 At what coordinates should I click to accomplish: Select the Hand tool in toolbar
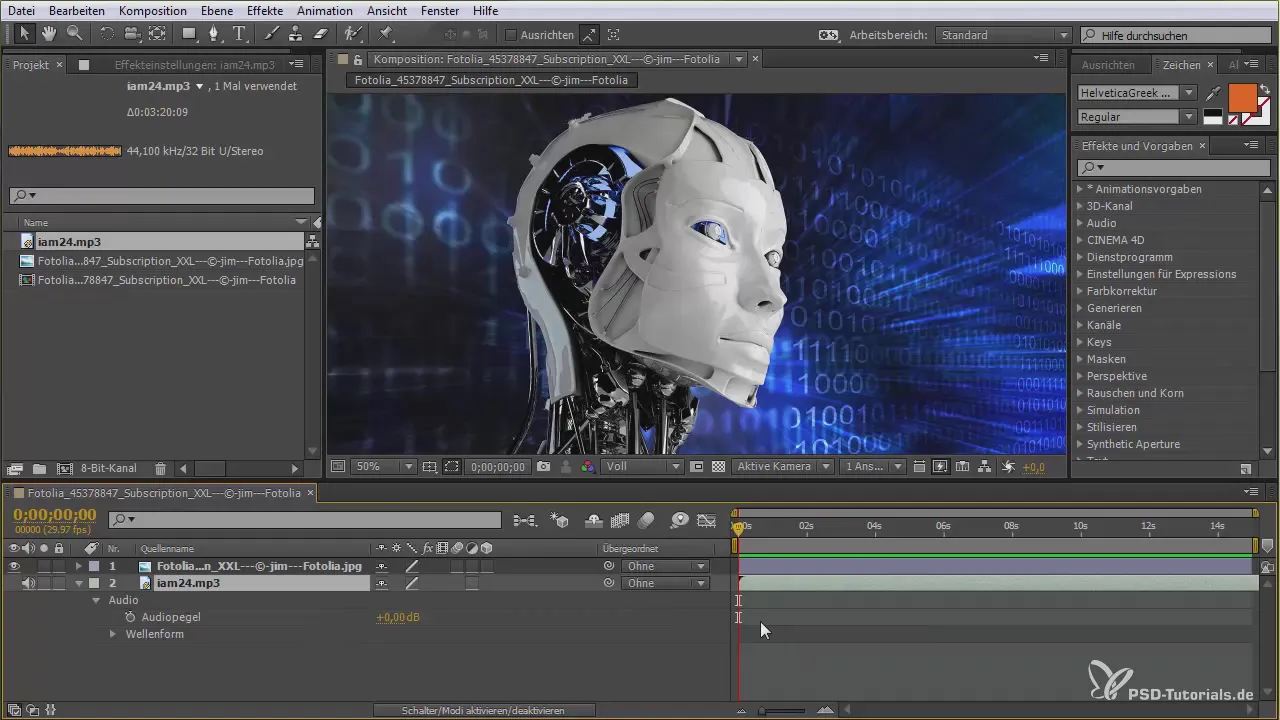[49, 34]
